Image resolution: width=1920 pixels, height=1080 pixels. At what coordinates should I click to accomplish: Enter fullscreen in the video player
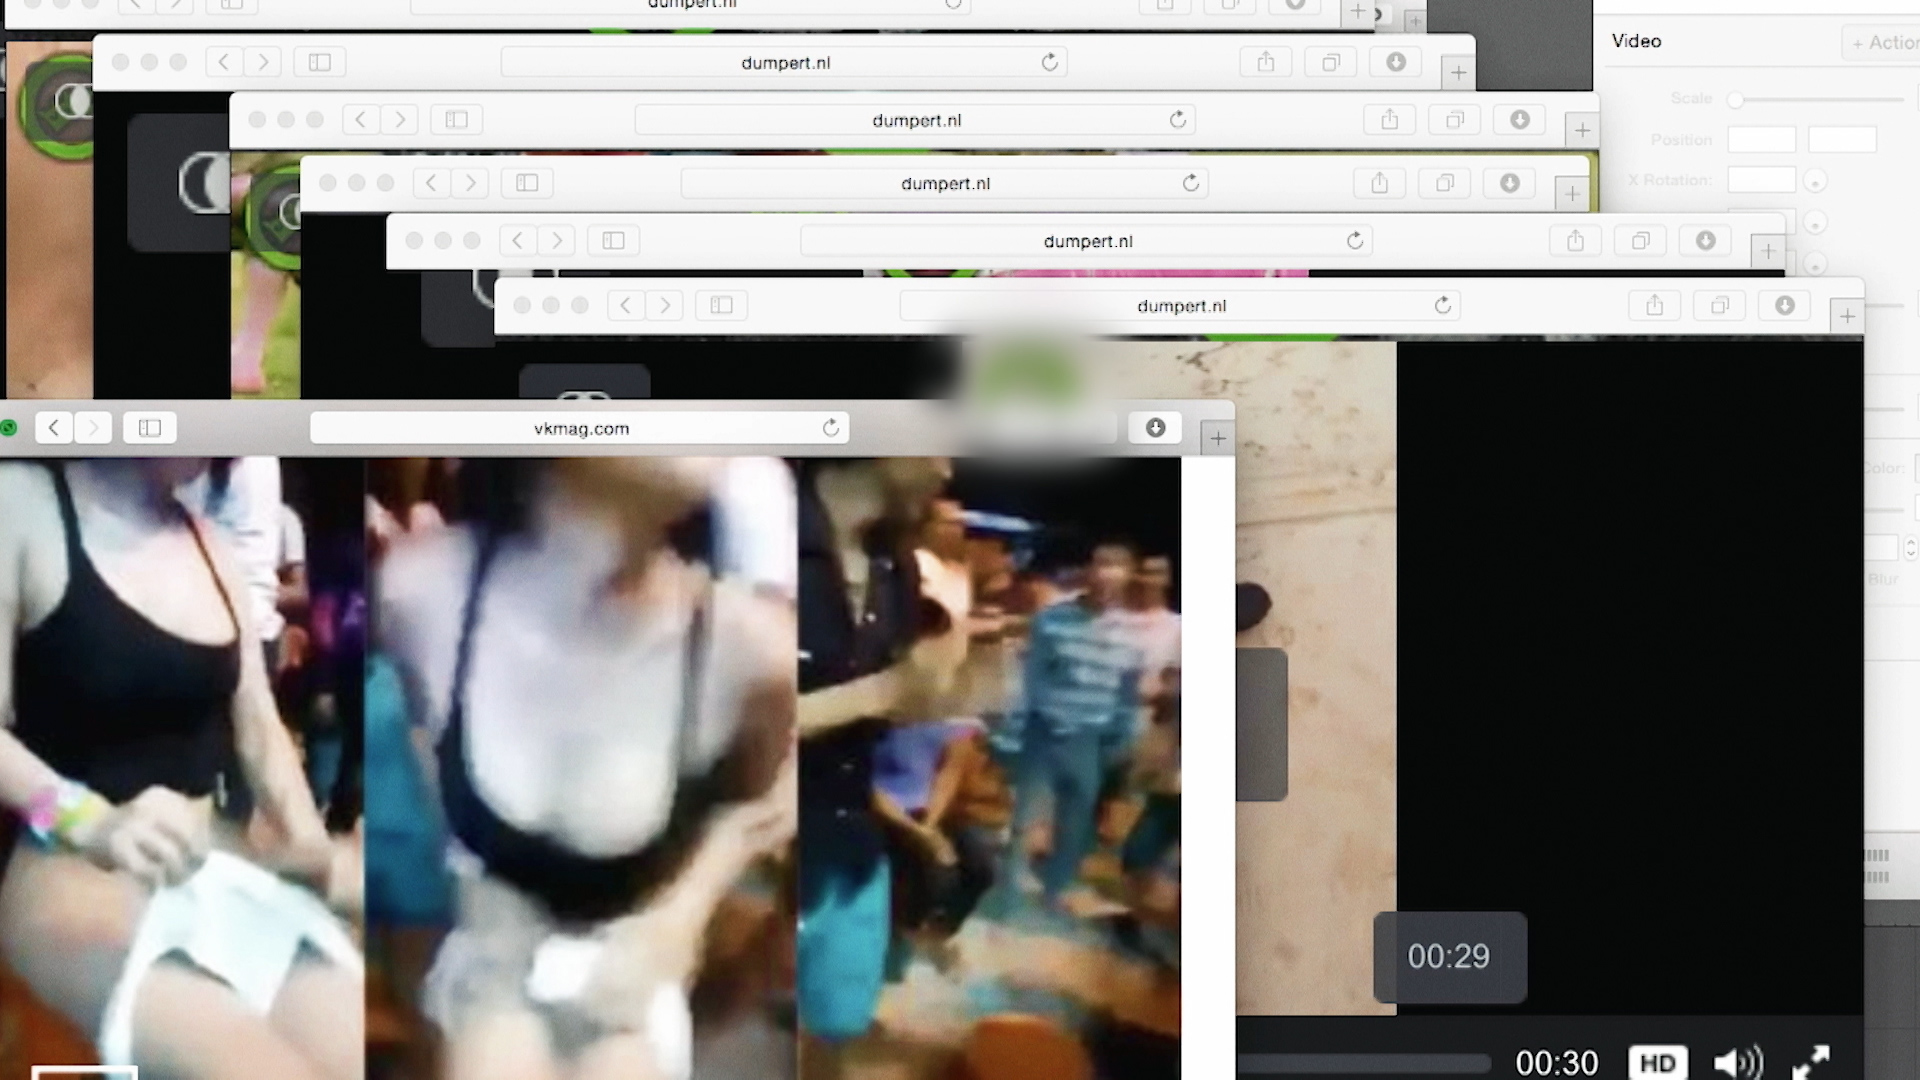coord(1811,1062)
